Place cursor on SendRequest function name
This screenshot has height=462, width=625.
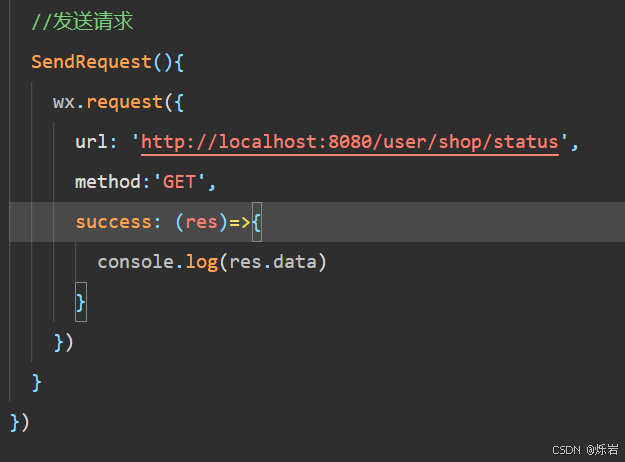[91, 62]
